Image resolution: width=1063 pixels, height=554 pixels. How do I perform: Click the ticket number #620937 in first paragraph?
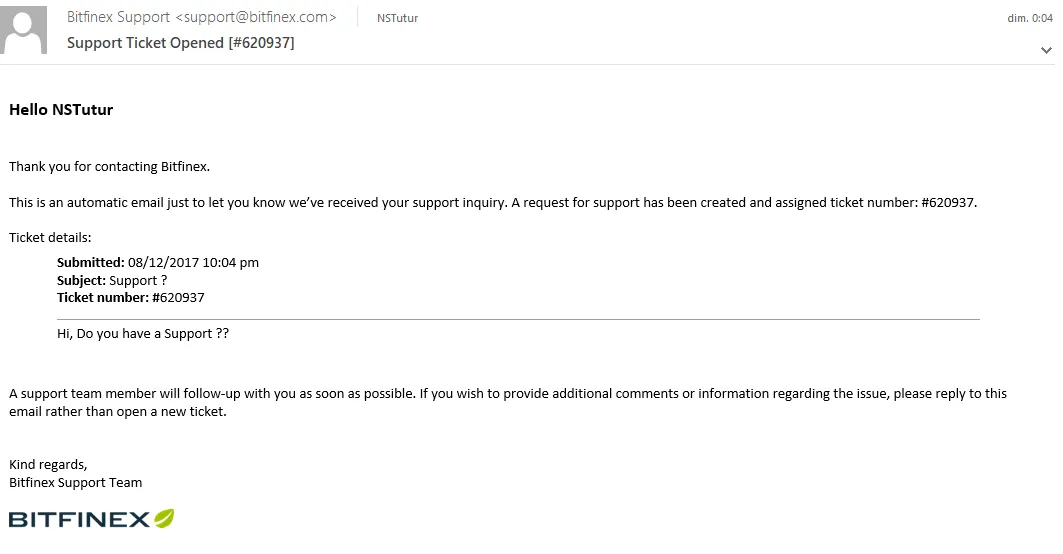(948, 202)
